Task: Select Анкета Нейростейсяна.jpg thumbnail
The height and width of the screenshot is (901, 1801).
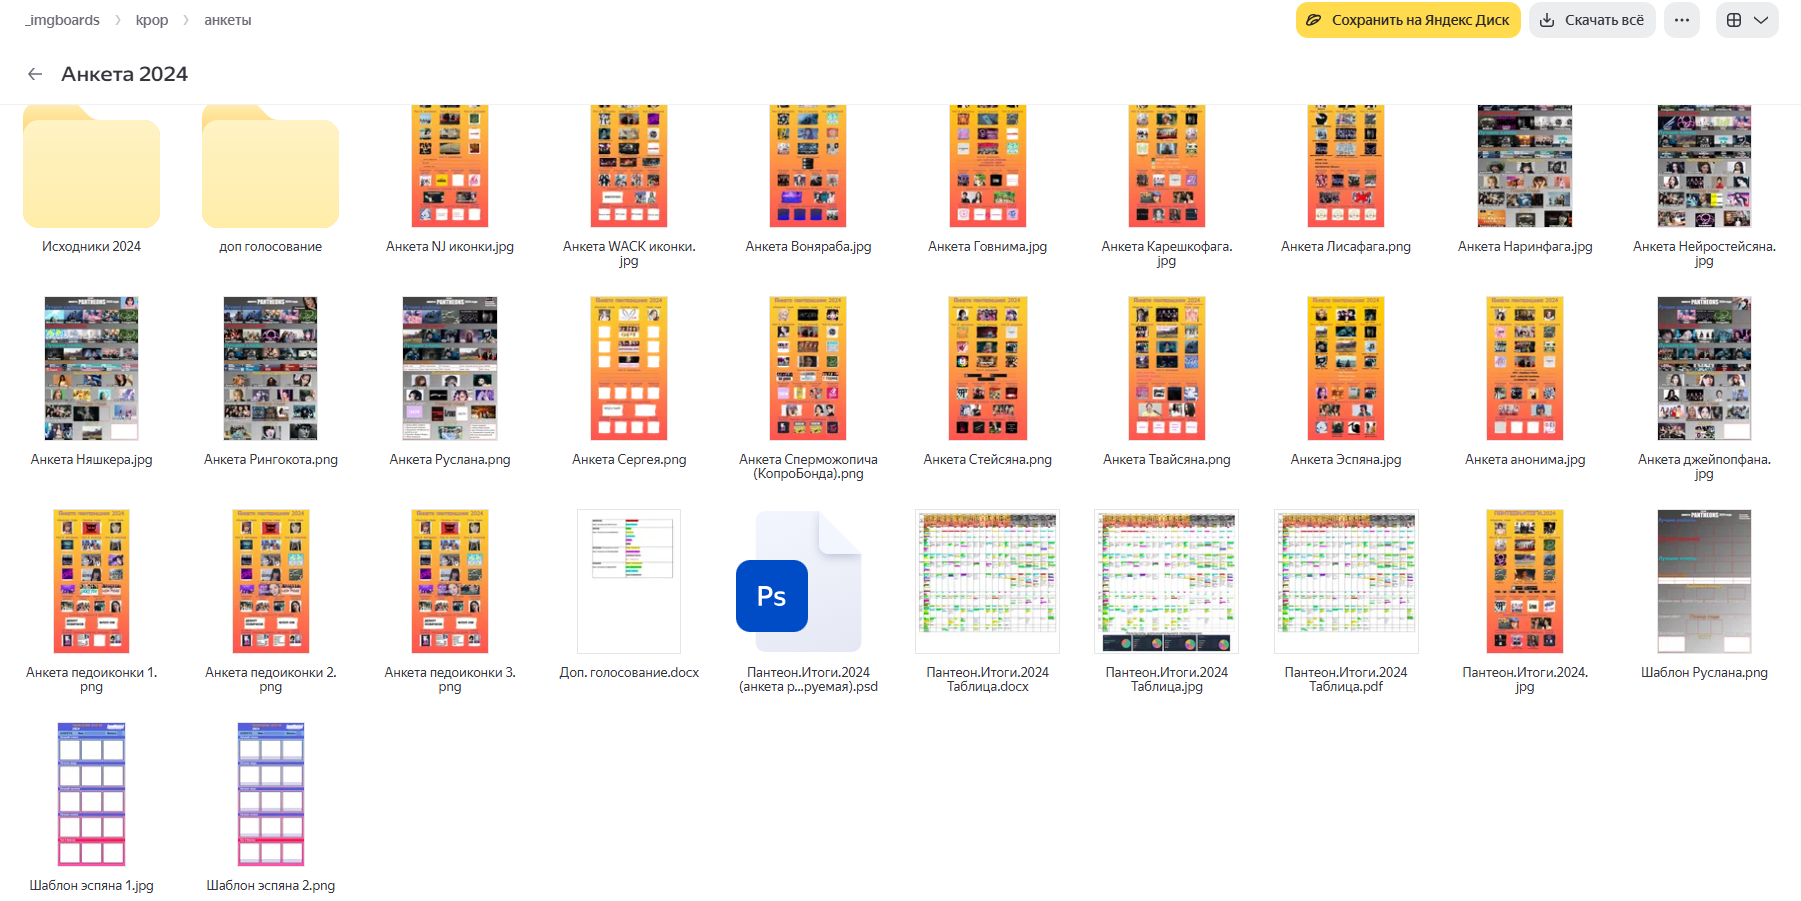Action: [1704, 166]
